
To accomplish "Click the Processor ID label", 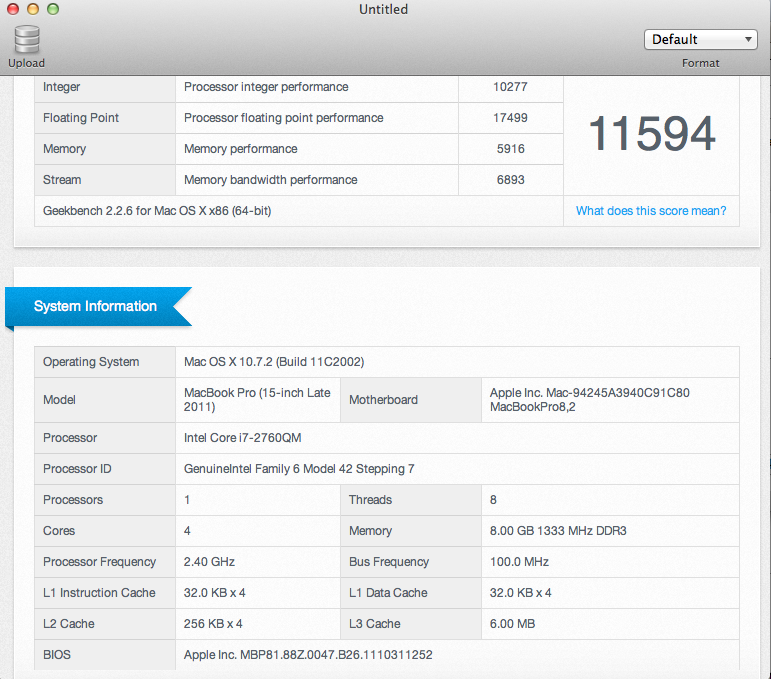I will click(x=77, y=469).
